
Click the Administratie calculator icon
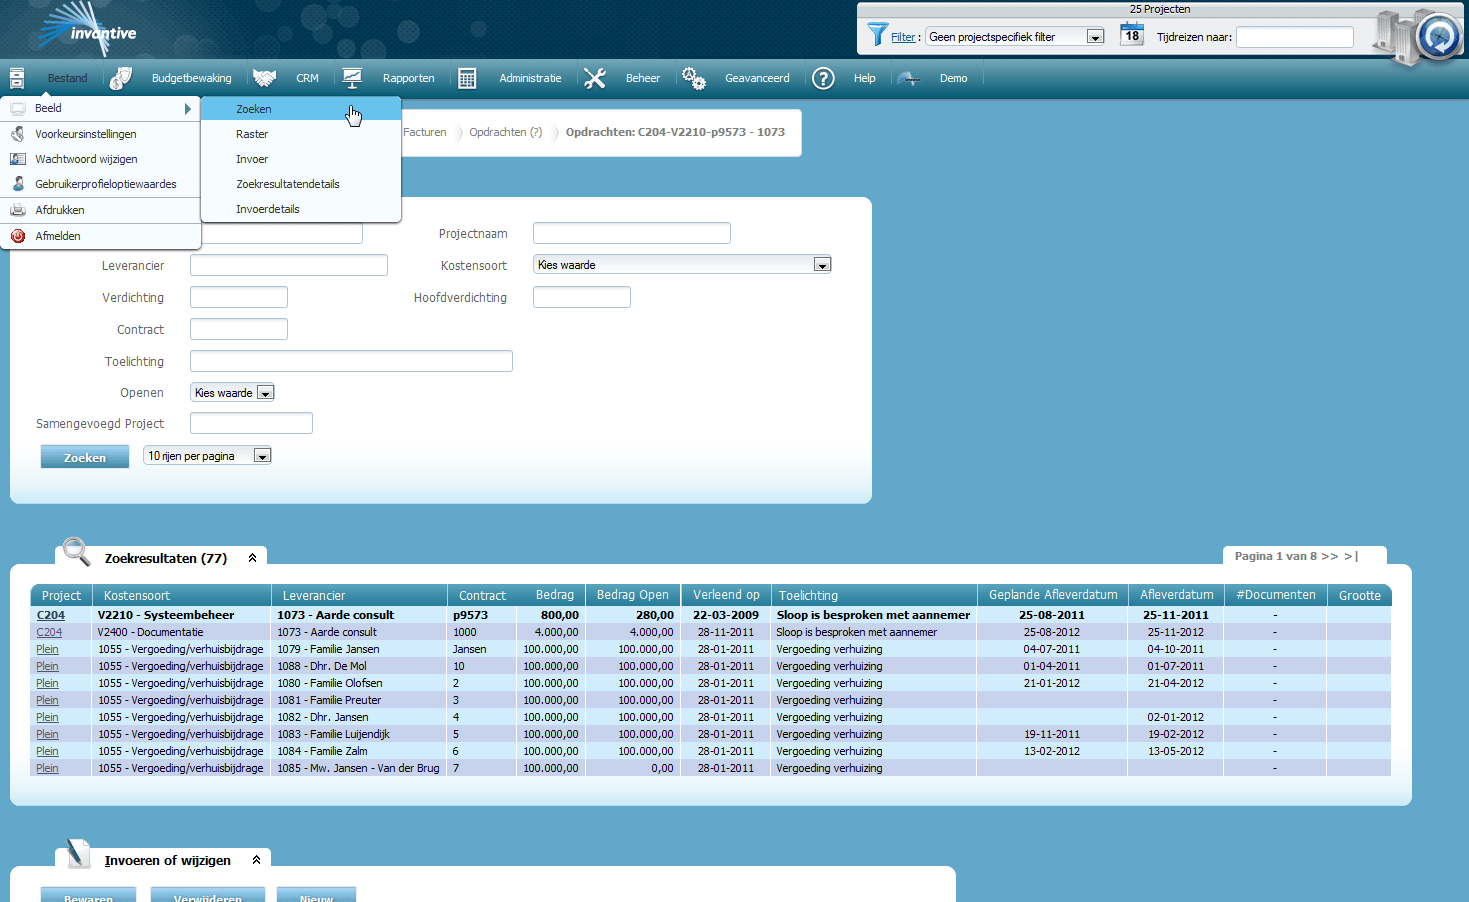pos(467,78)
